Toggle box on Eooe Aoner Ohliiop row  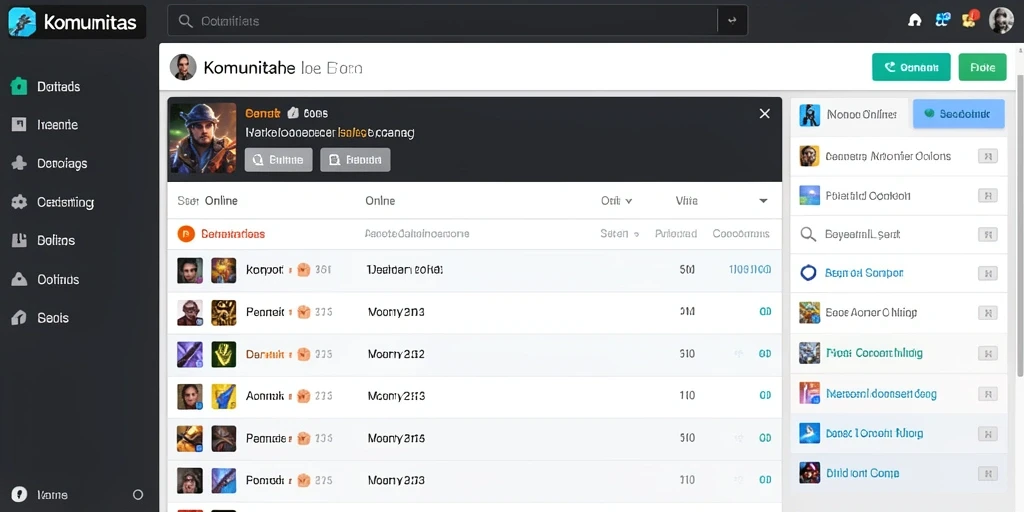click(x=987, y=313)
